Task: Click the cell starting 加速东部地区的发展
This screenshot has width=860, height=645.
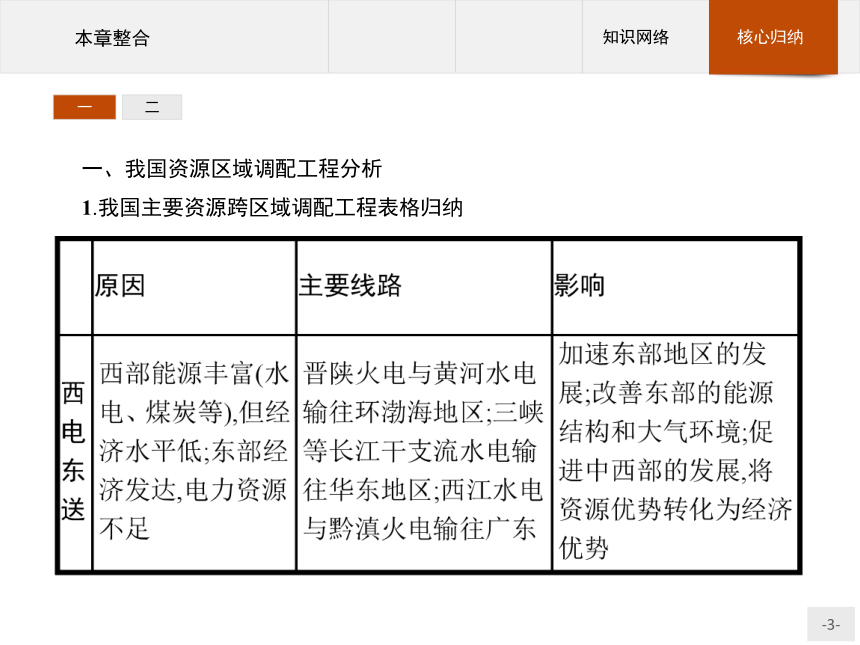Action: click(675, 452)
